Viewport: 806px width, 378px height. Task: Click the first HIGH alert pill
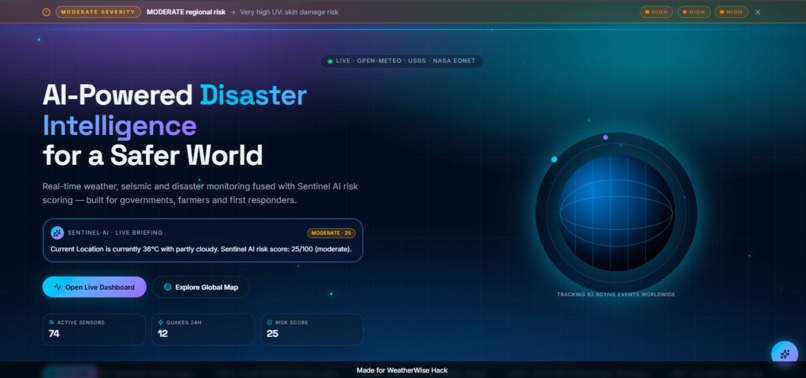tap(656, 12)
